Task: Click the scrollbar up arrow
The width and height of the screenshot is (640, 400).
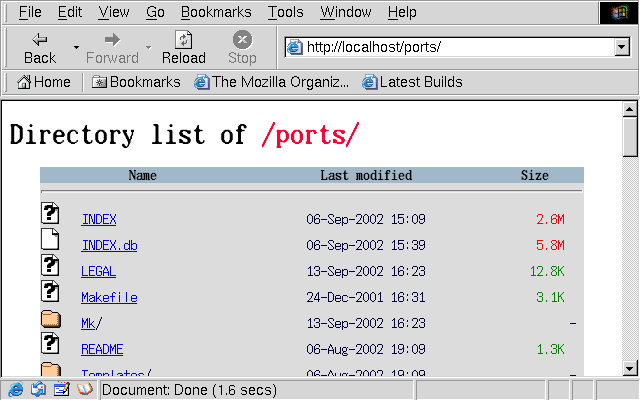Action: click(630, 109)
